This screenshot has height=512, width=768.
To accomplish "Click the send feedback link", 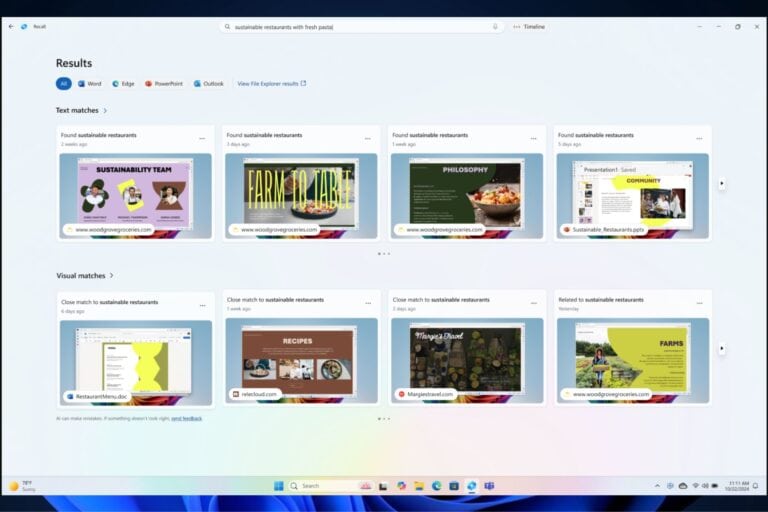I will (x=187, y=418).
